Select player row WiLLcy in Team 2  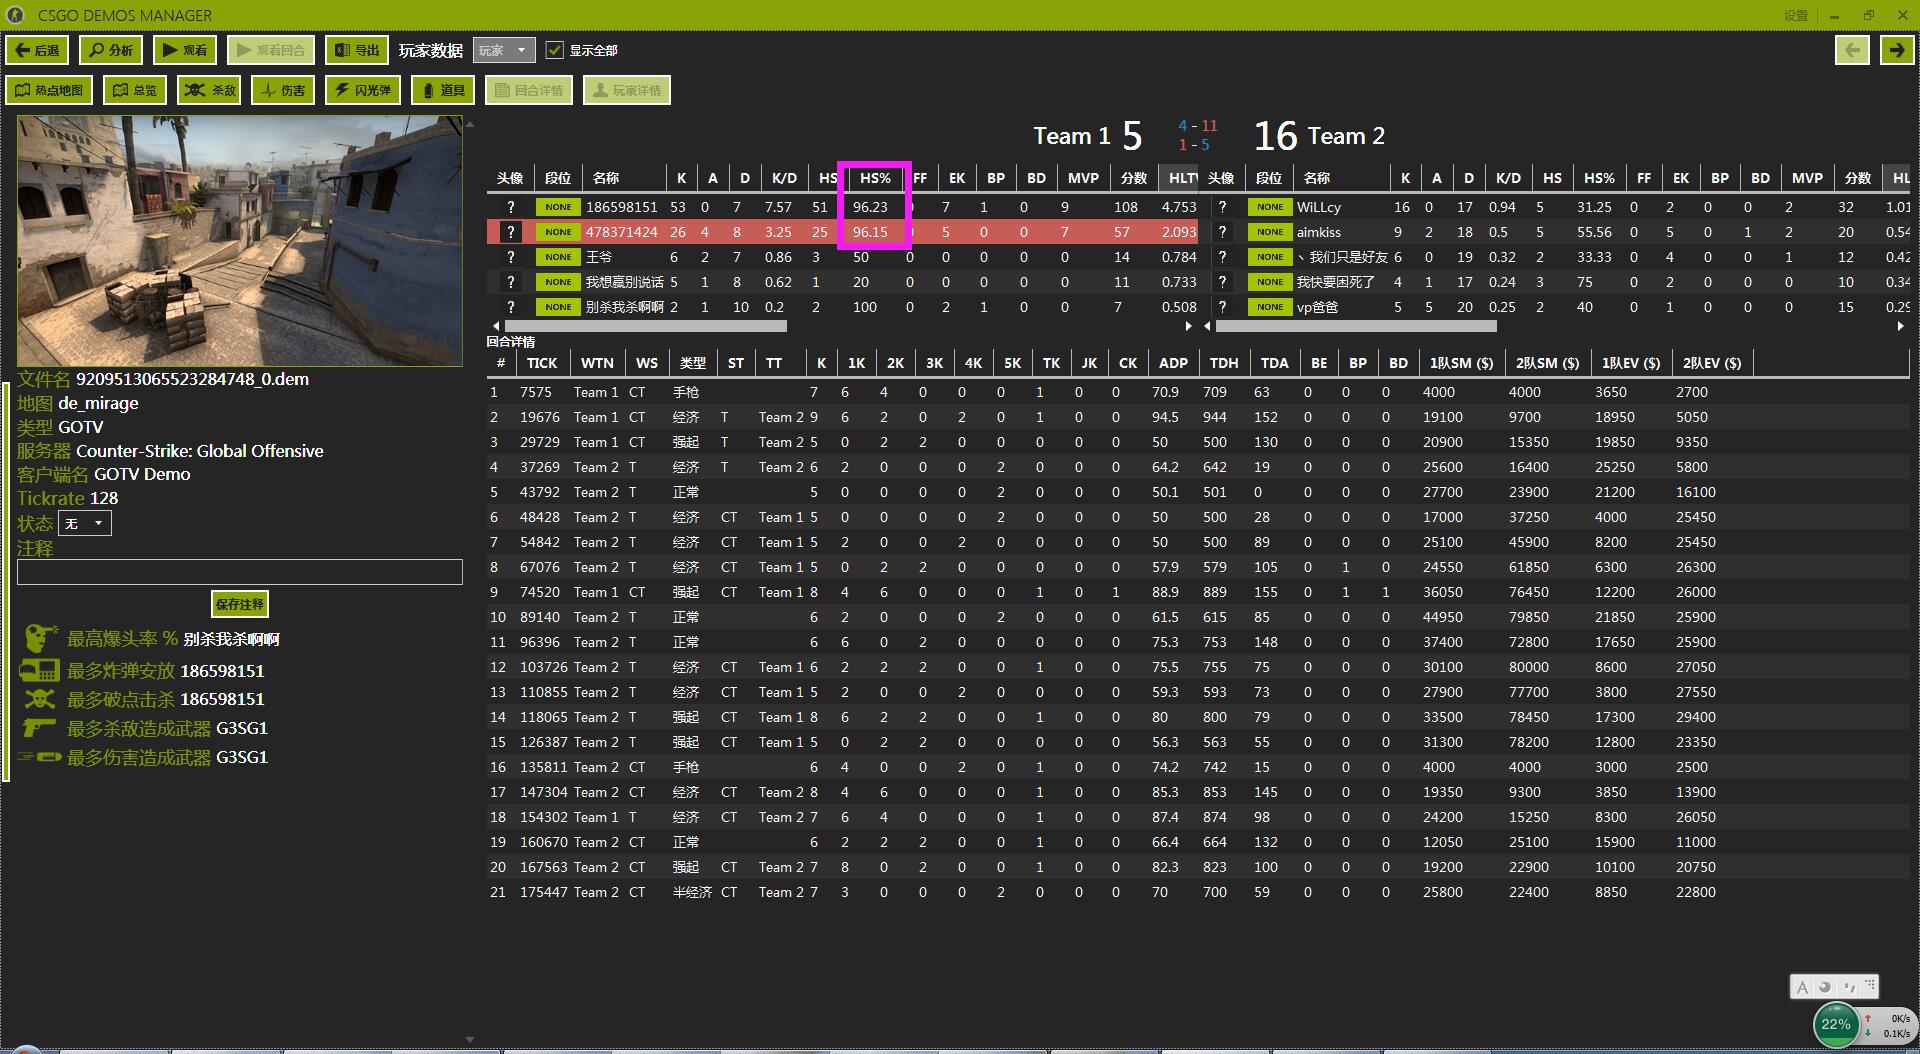[x=1555, y=207]
